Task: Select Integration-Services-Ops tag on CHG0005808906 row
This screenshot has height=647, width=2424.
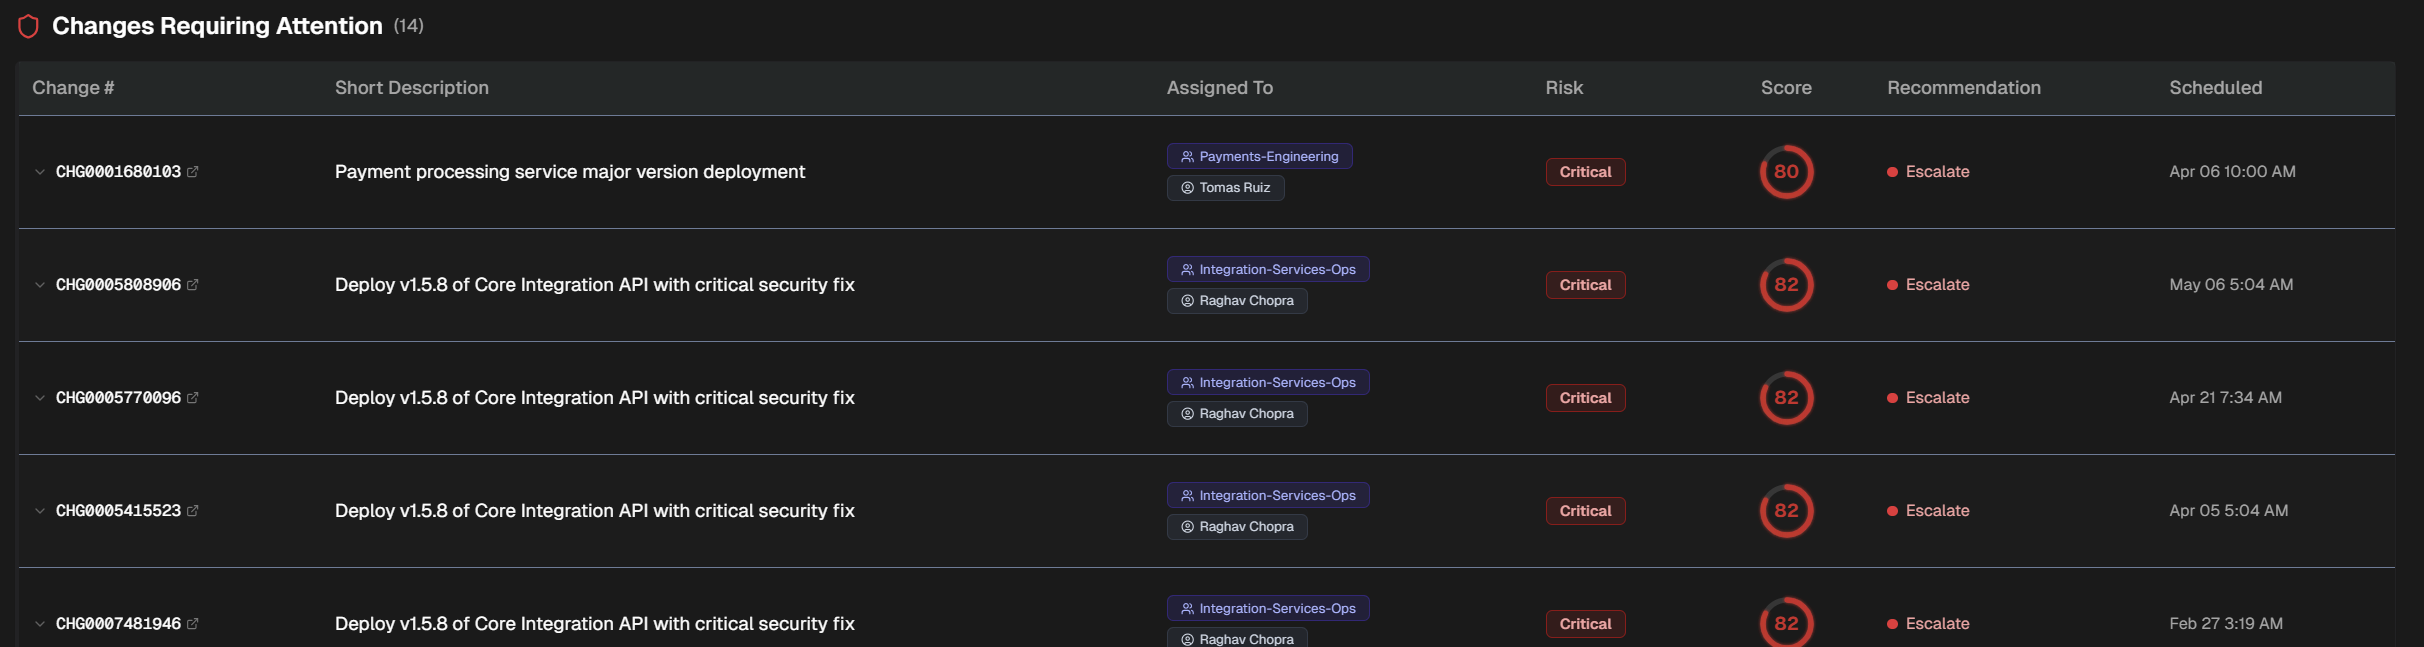Action: tap(1268, 270)
